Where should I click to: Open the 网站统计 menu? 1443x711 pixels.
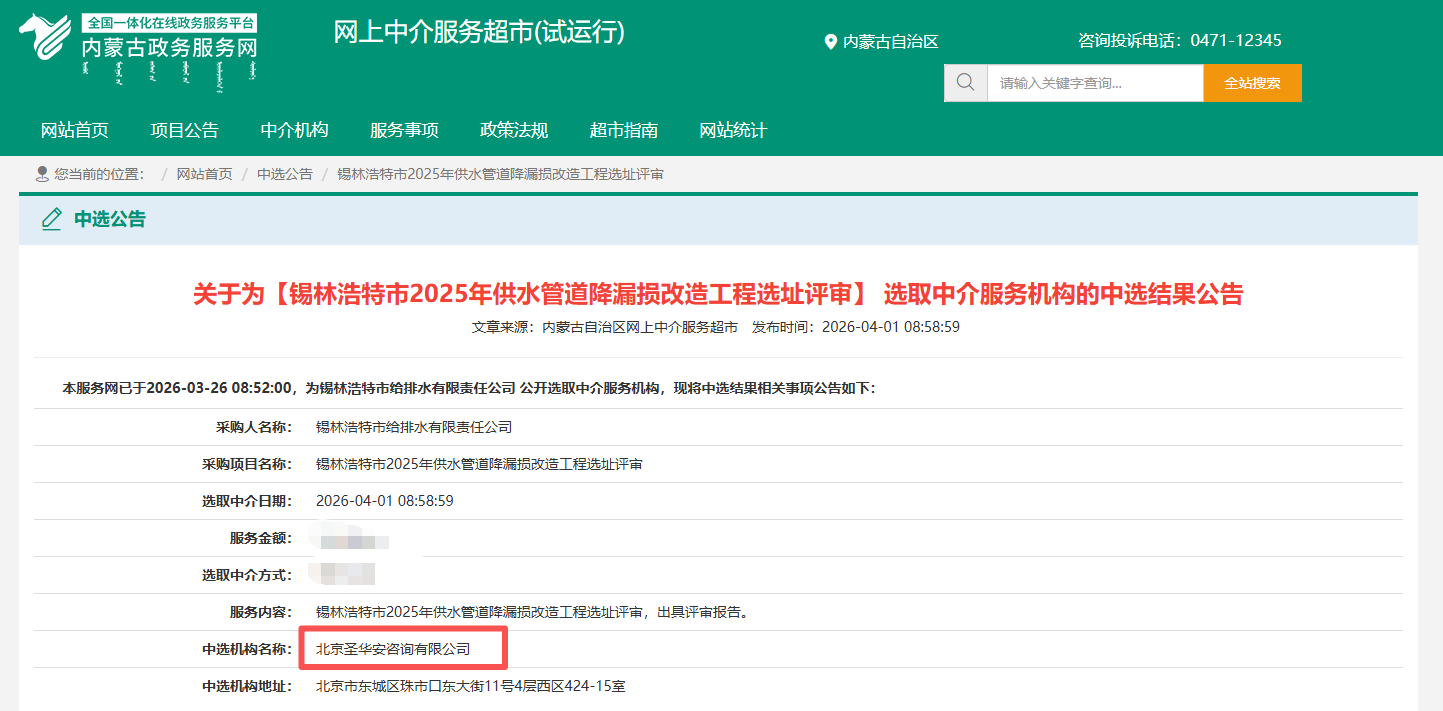point(733,130)
